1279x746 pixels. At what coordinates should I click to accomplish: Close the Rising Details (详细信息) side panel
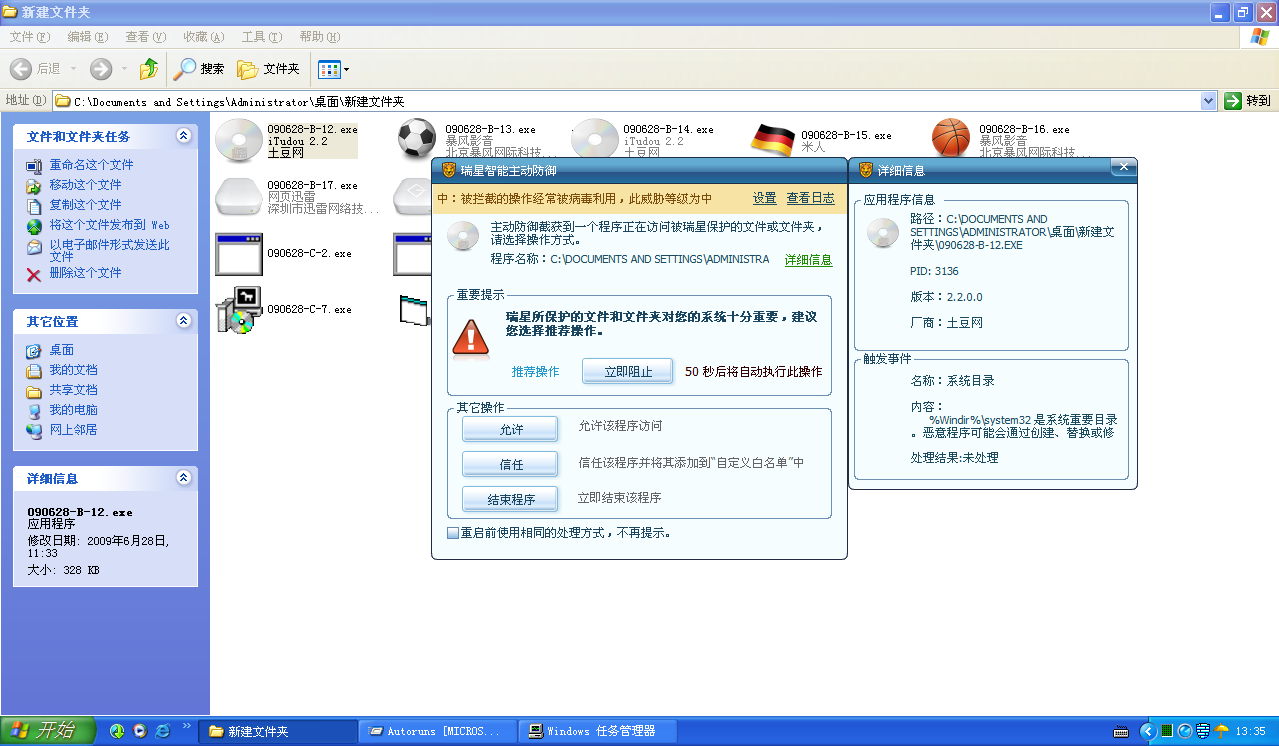tap(1123, 168)
